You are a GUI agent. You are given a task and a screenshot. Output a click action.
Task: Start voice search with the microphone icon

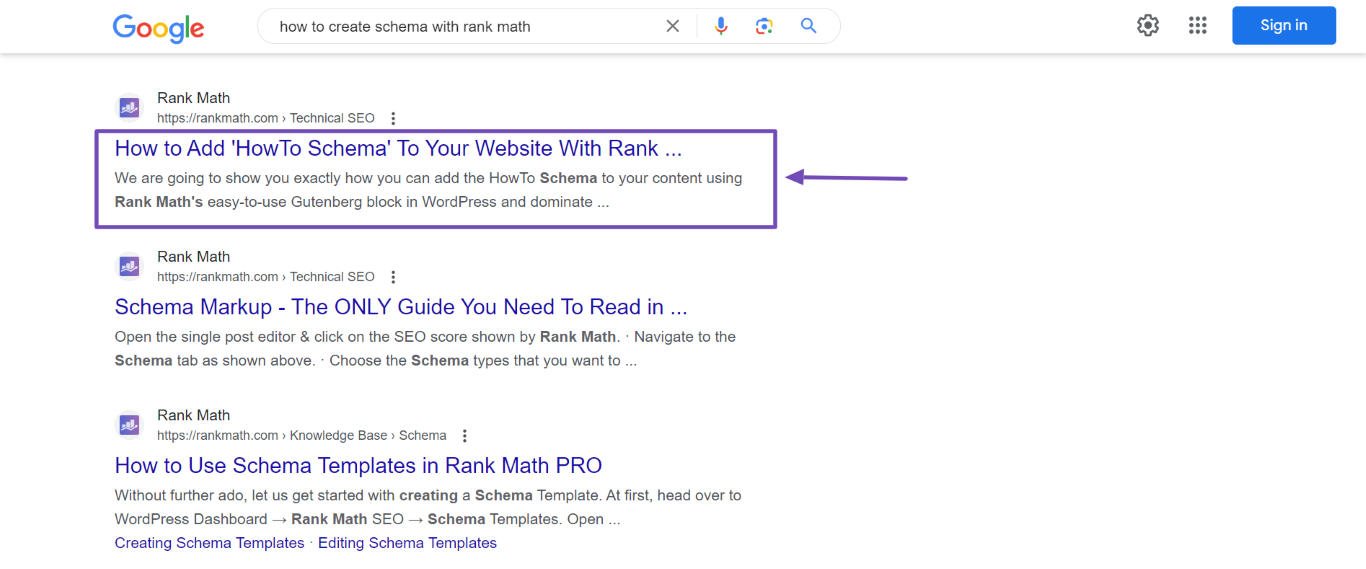click(x=721, y=26)
